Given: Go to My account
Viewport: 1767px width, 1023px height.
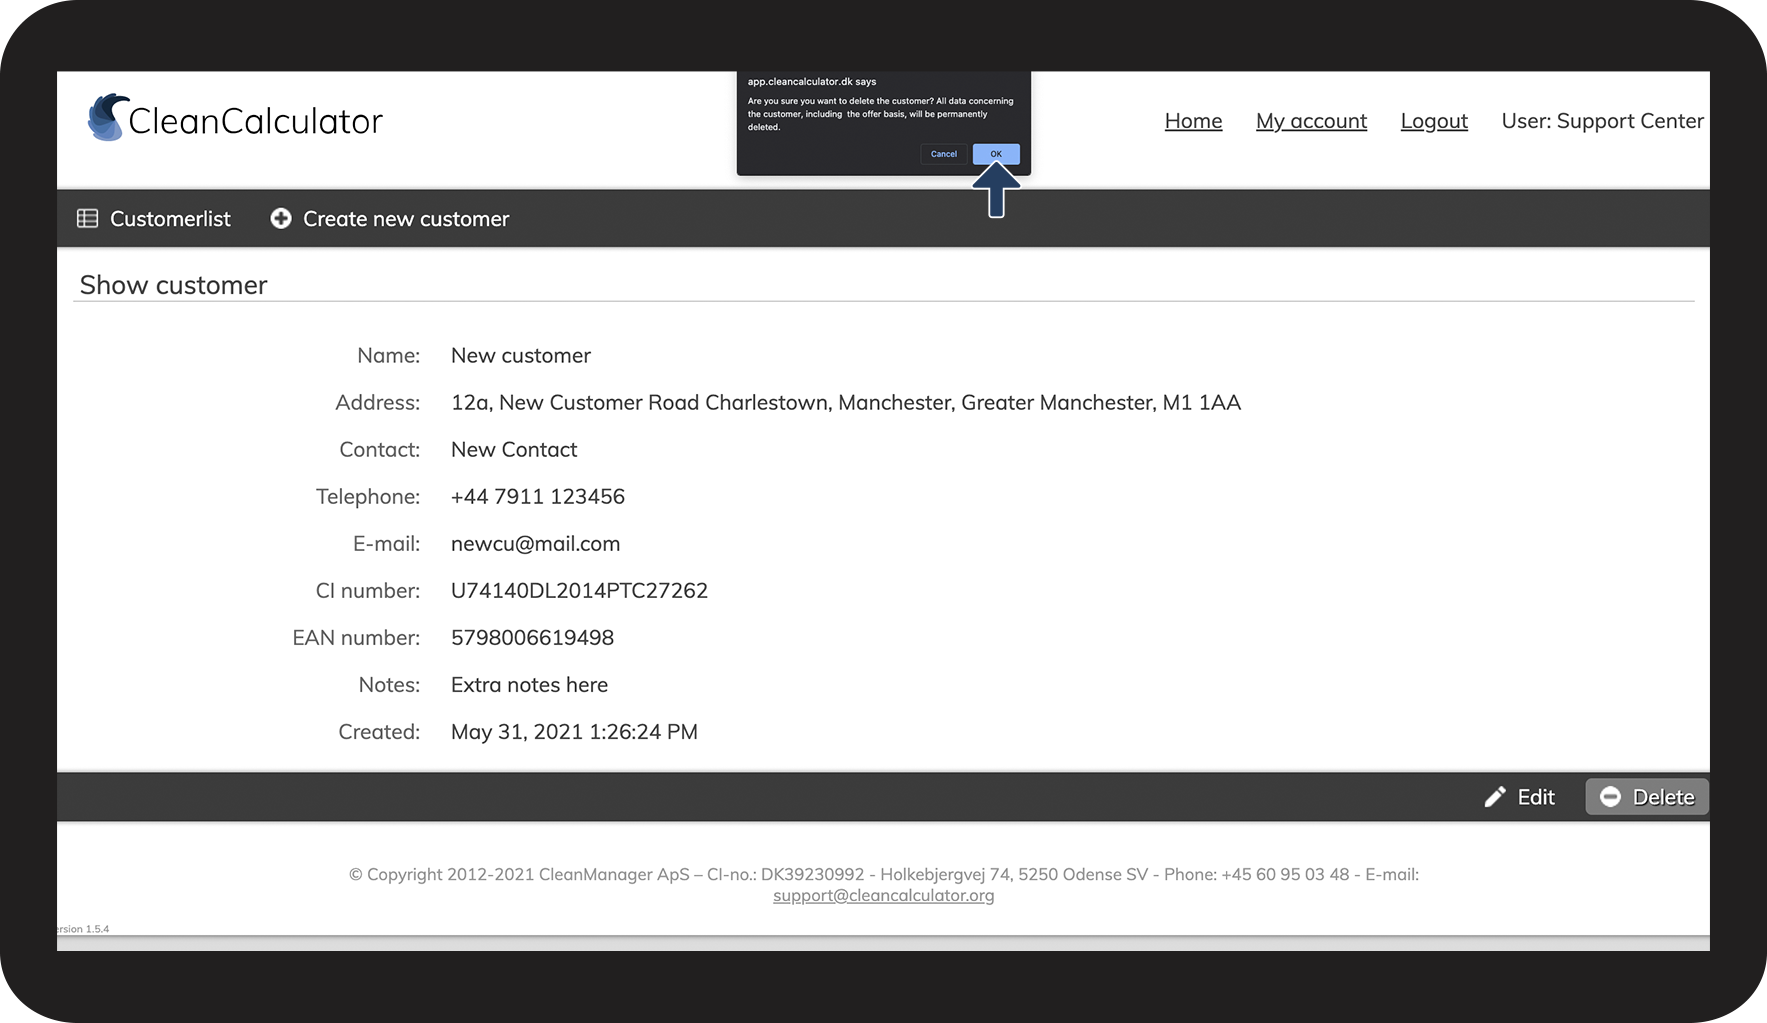Looking at the screenshot, I should (x=1311, y=121).
